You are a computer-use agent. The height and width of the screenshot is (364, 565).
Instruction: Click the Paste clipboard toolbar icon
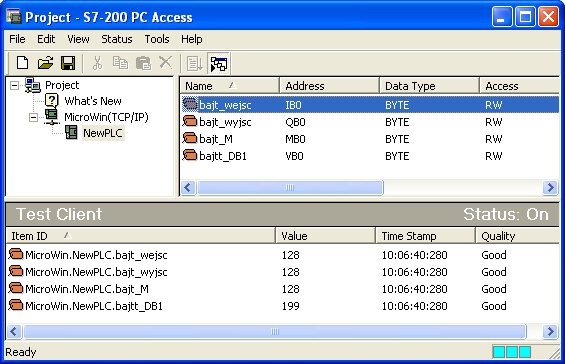tap(143, 63)
